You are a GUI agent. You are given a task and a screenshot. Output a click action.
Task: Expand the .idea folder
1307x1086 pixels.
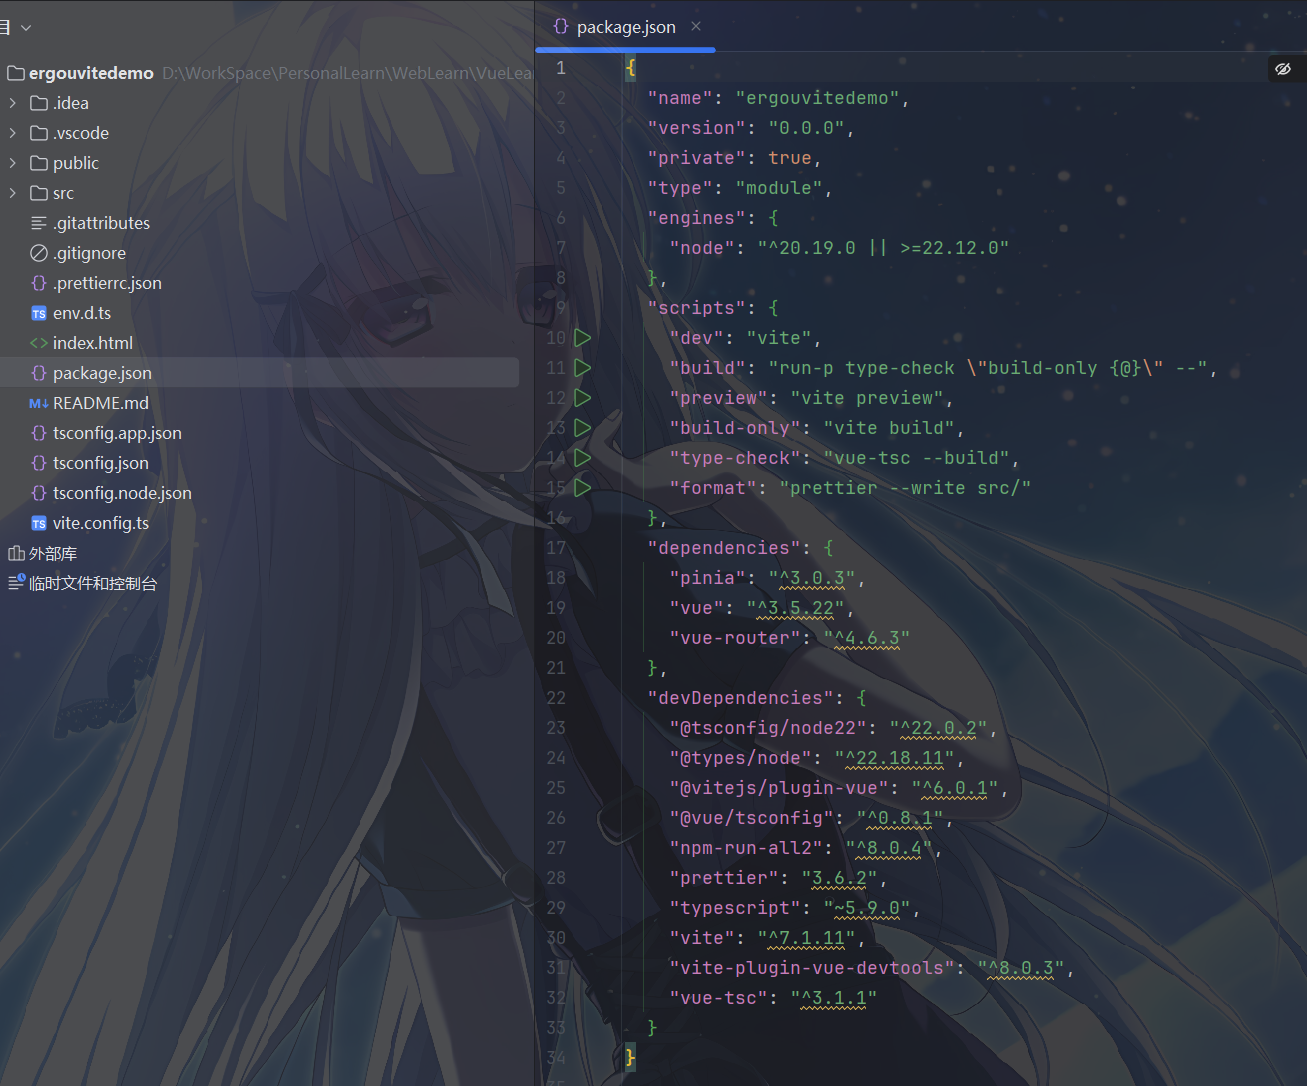coord(13,103)
